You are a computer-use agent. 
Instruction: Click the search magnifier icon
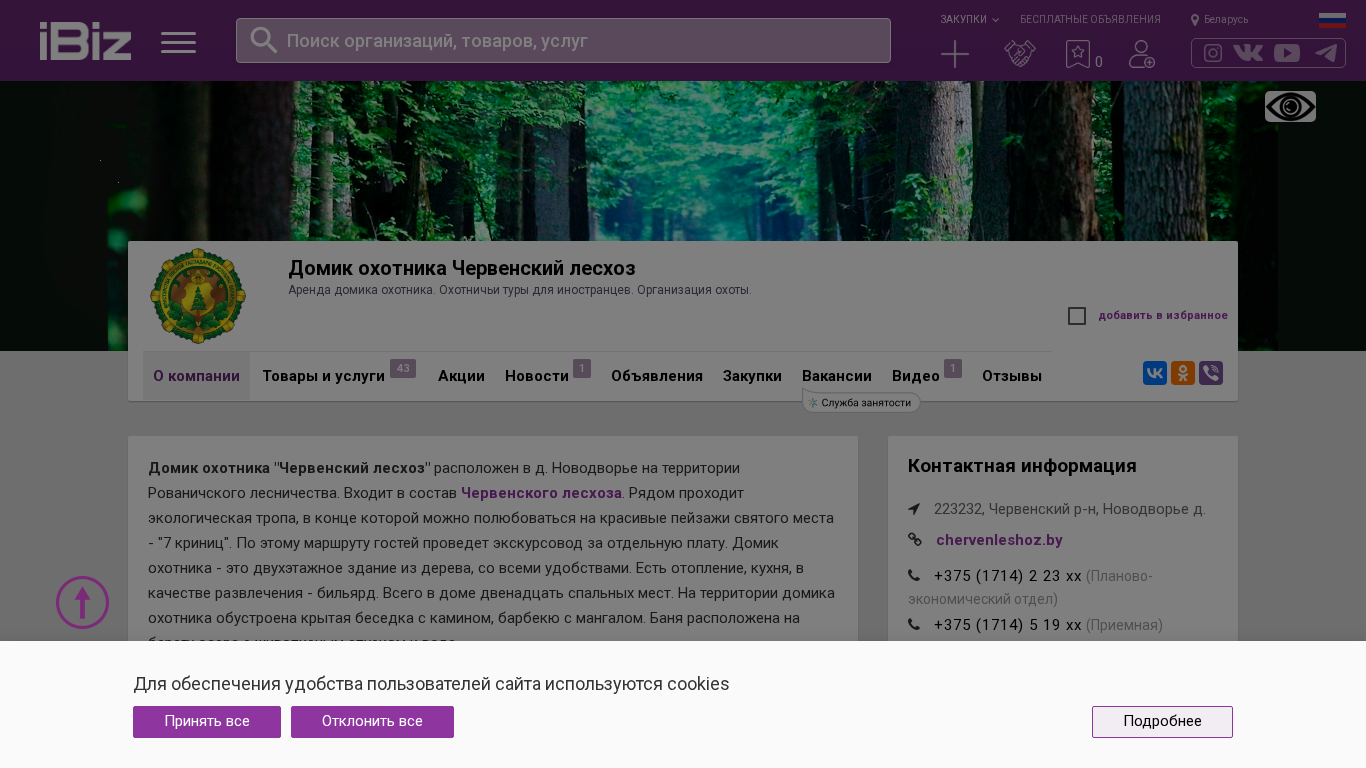[263, 40]
